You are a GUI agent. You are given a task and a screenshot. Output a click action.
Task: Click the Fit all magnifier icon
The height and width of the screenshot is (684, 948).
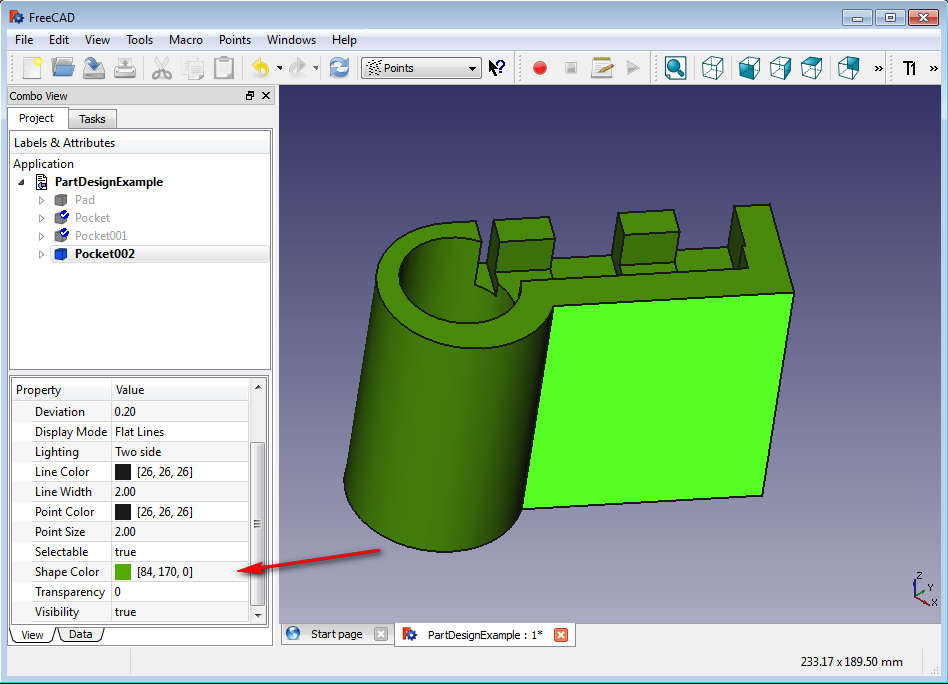676,68
